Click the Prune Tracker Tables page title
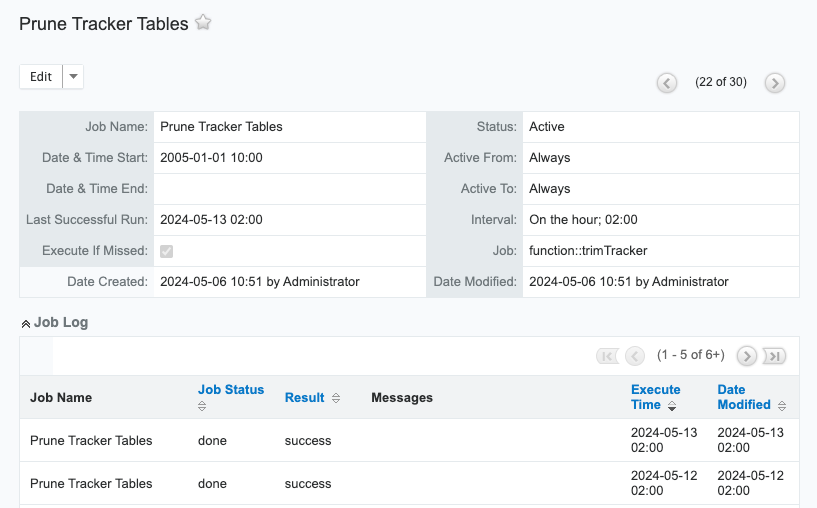 (x=104, y=24)
